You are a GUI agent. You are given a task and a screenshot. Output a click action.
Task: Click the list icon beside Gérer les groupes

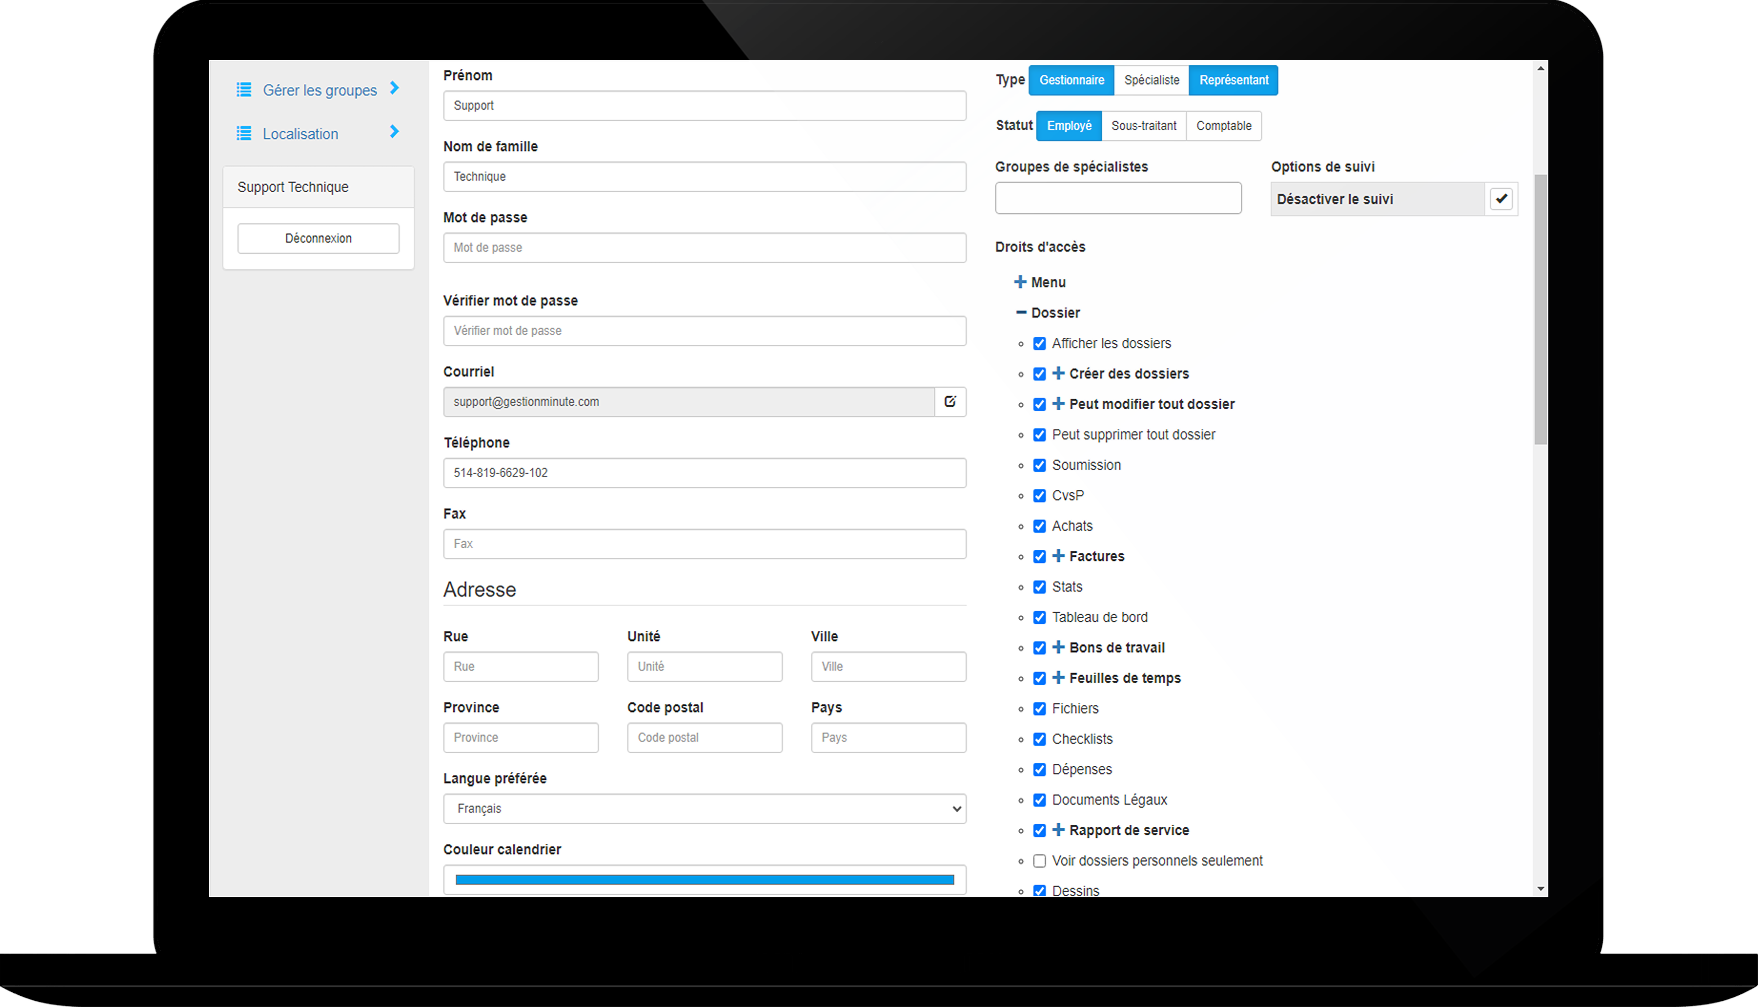pyautogui.click(x=244, y=90)
